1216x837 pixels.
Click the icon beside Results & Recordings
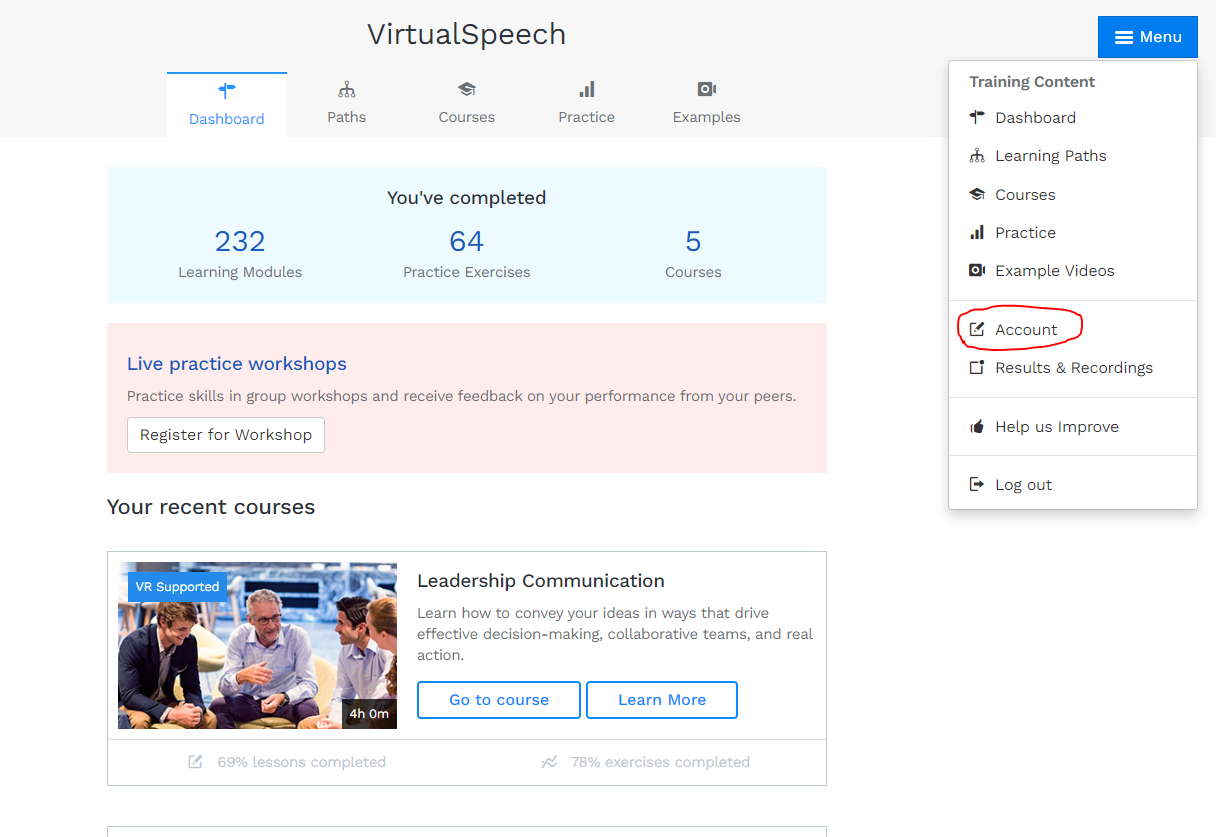click(977, 367)
